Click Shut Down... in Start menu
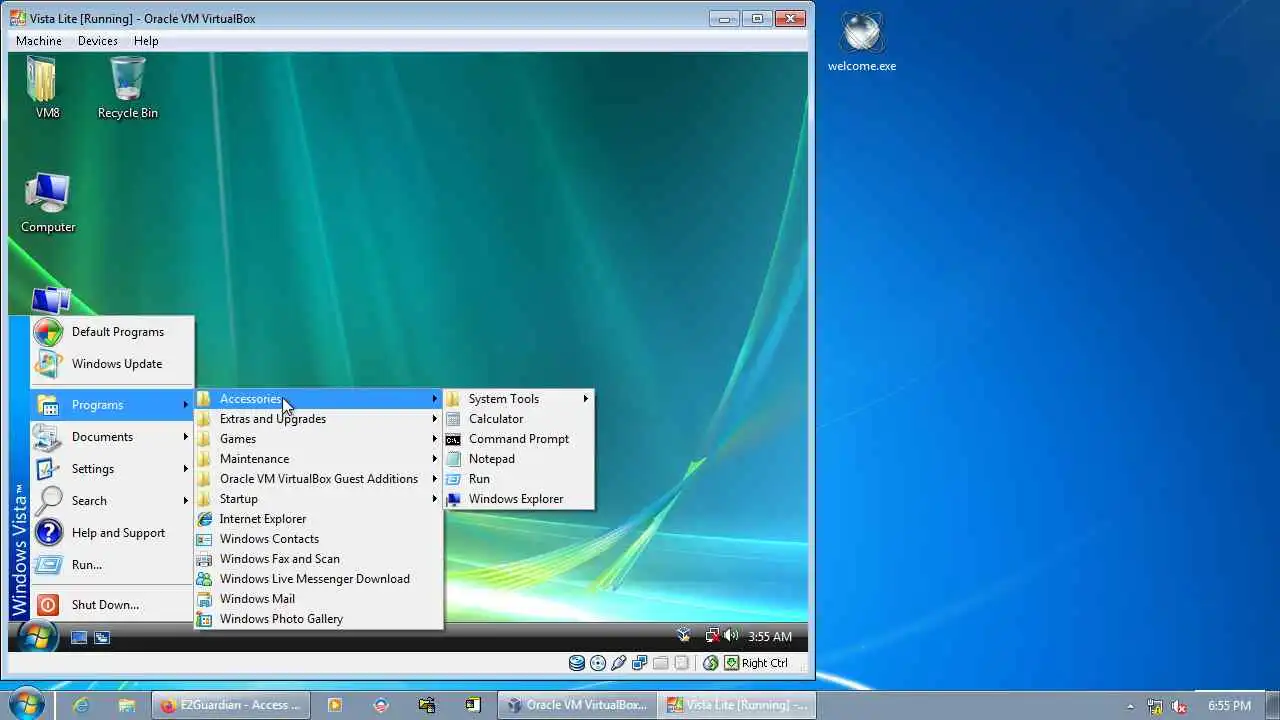Viewport: 1280px width, 720px height. (112, 605)
